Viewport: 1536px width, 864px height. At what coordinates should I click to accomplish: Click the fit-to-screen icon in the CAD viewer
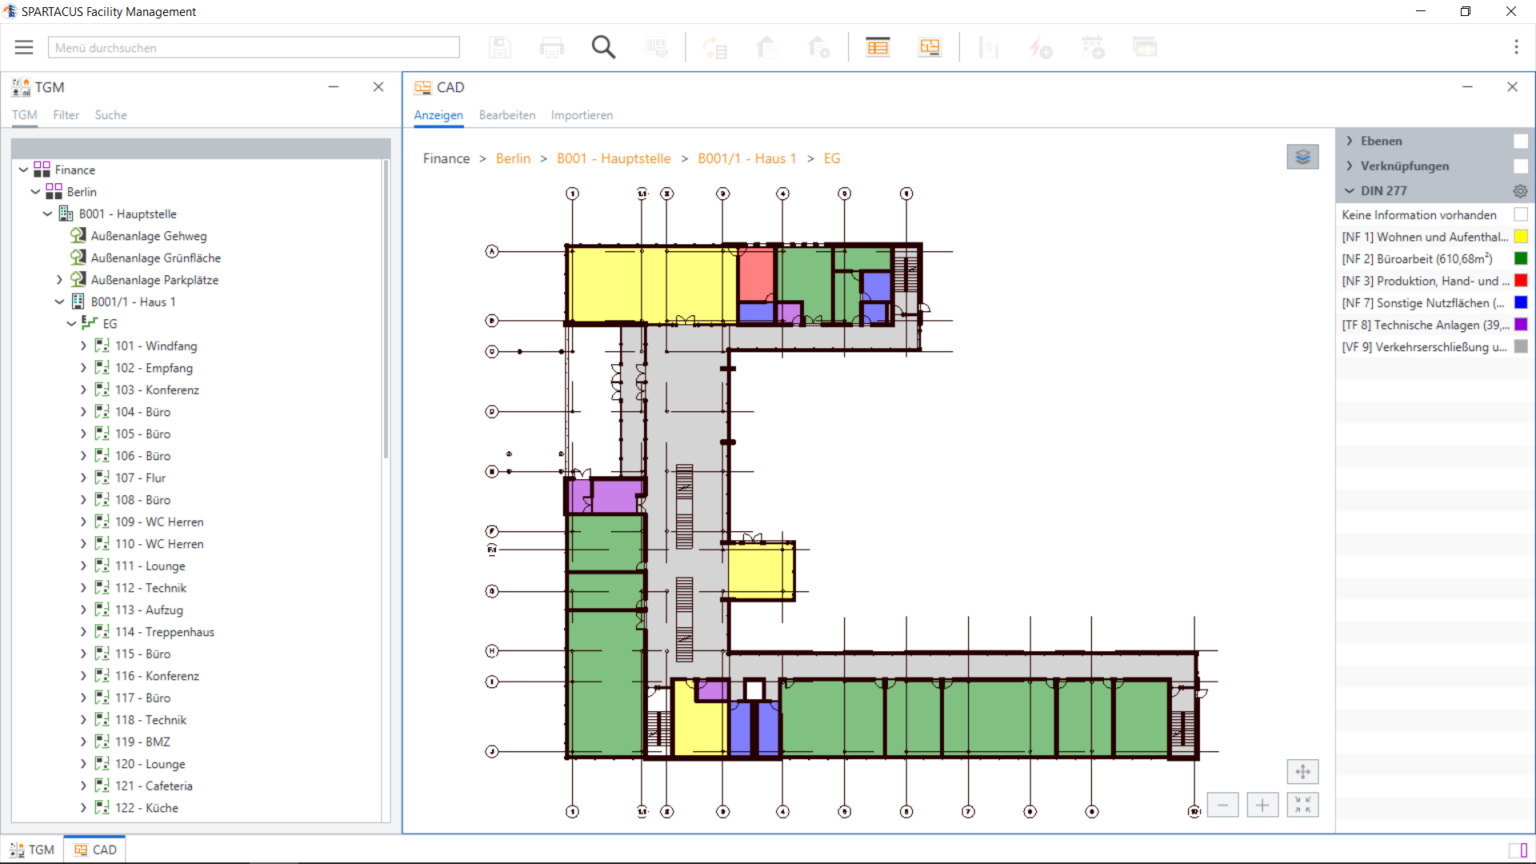[x=1302, y=804]
